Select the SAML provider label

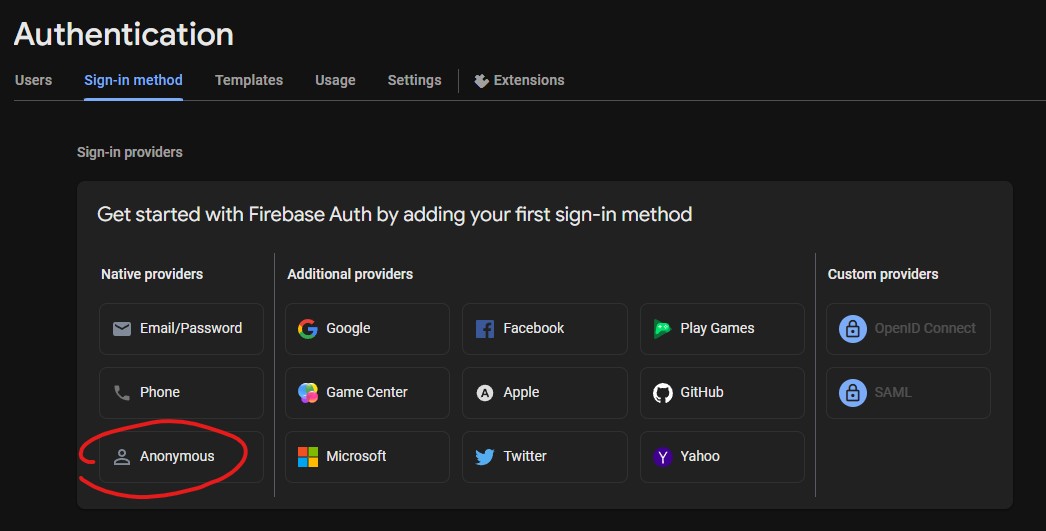tap(893, 392)
